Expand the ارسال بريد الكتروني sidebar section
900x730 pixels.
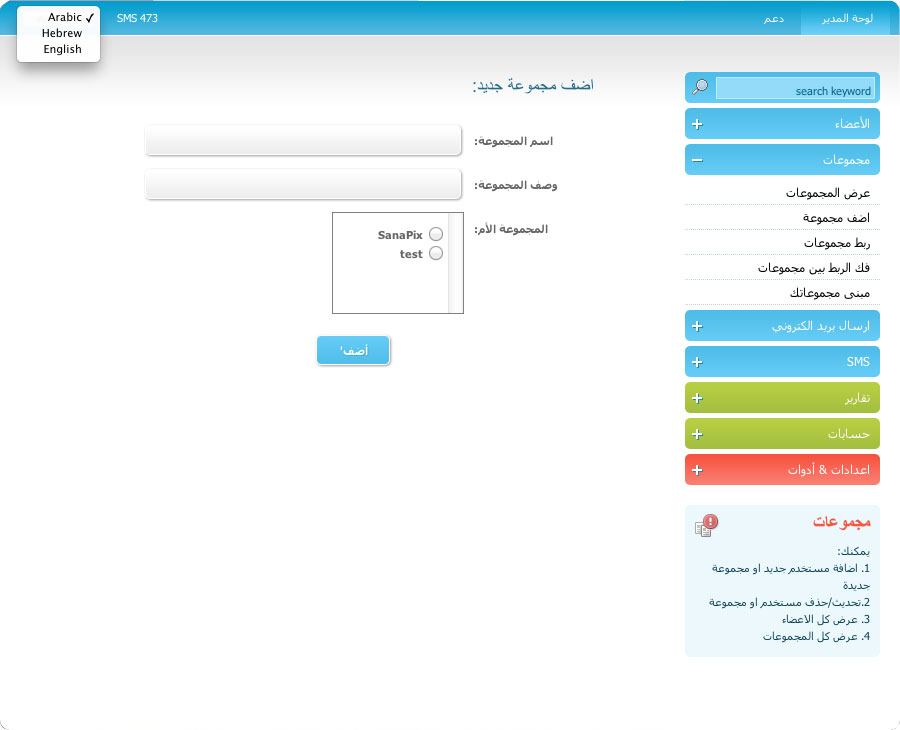pos(782,326)
